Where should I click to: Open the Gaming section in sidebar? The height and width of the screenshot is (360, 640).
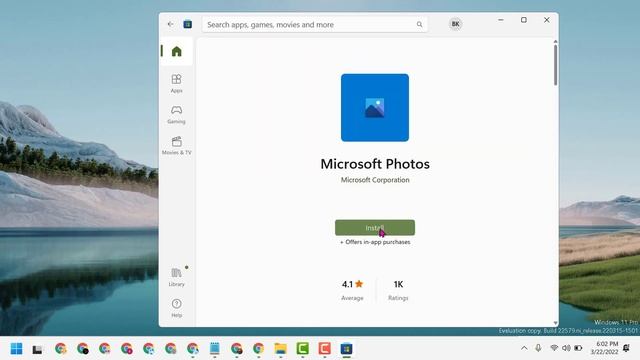(176, 115)
